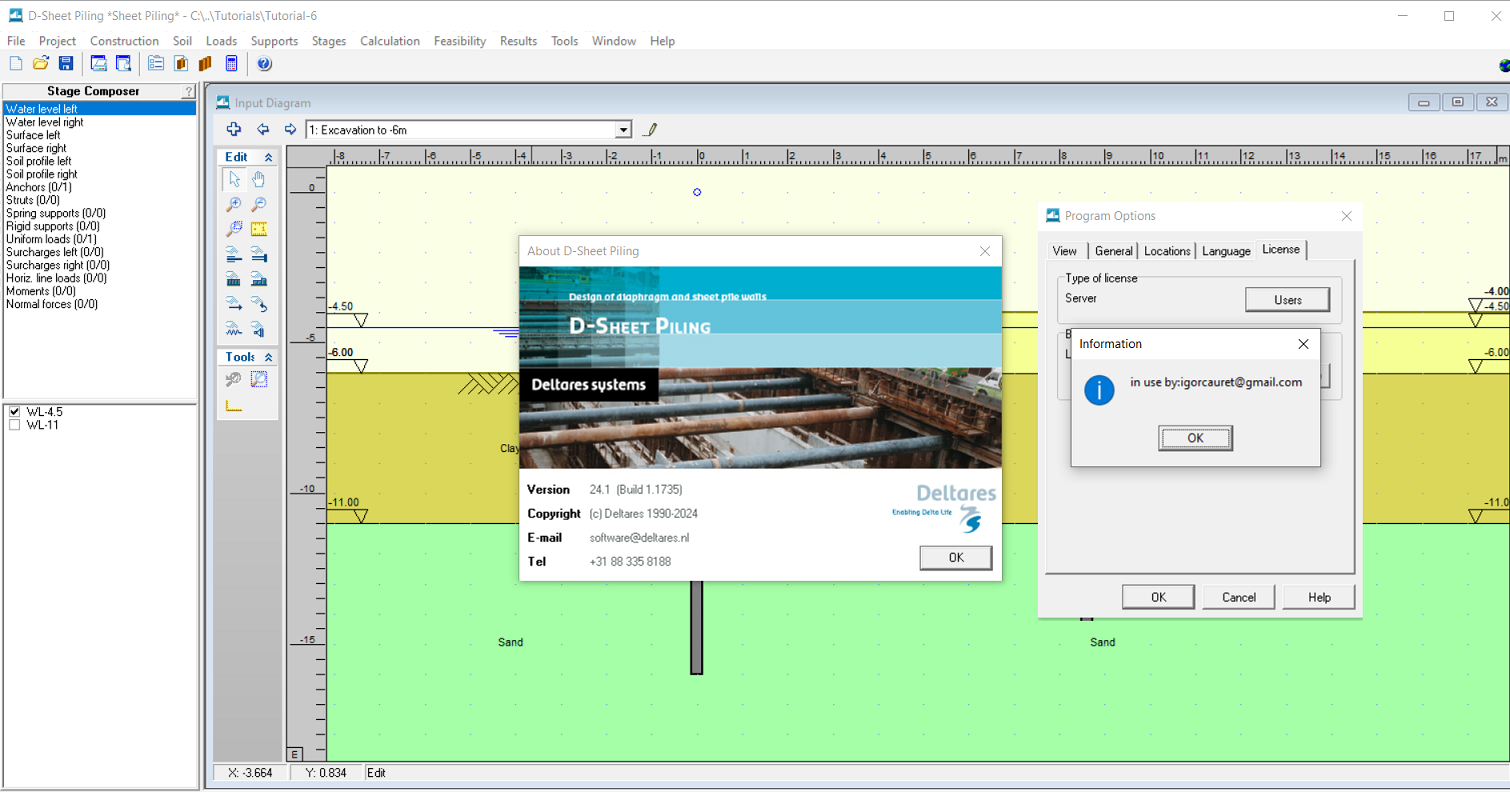Screen dimensions: 1510x792
Task: Switch to the Locations tab in Program Options
Action: (x=1167, y=251)
